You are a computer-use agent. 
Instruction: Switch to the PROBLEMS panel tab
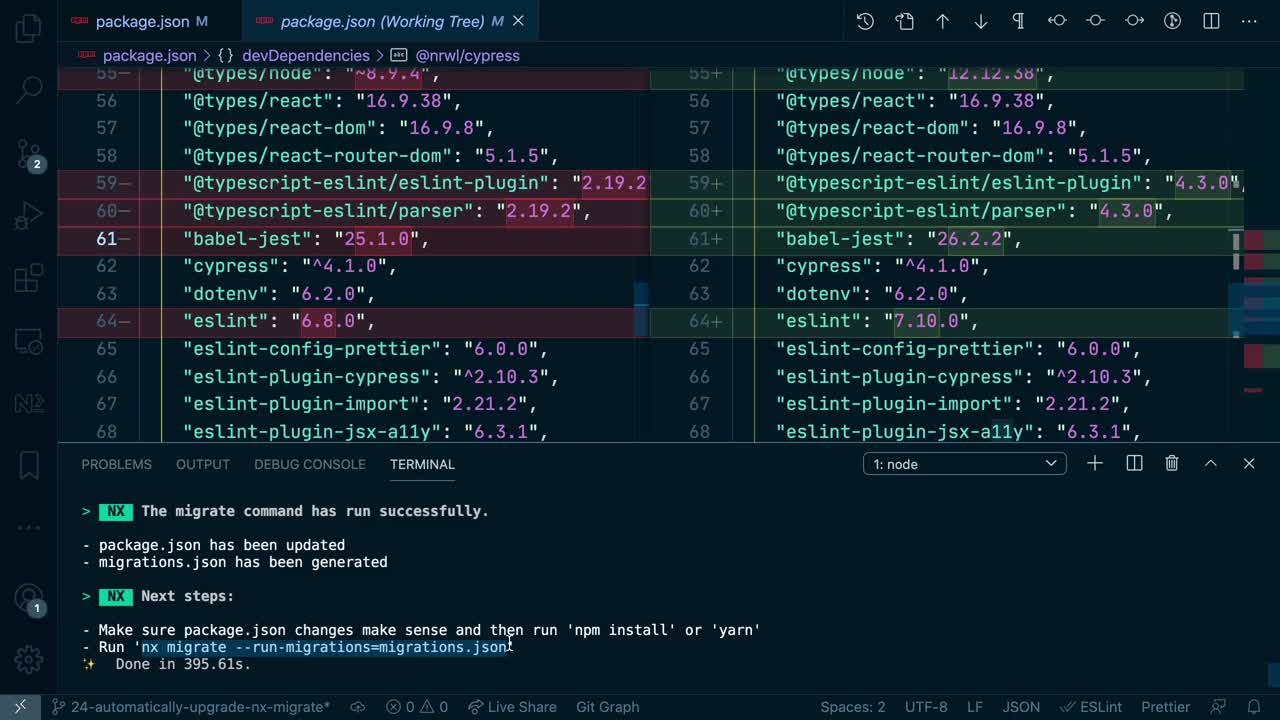click(116, 464)
